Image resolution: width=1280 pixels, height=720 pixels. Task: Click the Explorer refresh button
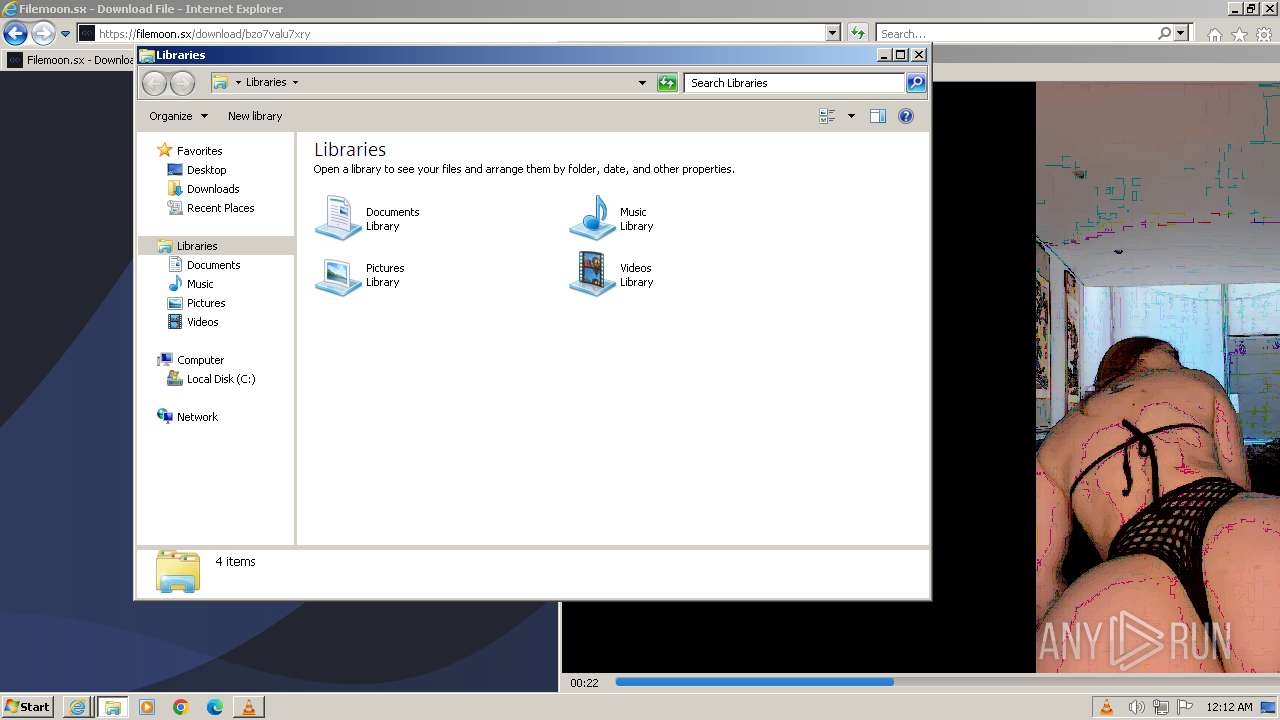pyautogui.click(x=667, y=83)
